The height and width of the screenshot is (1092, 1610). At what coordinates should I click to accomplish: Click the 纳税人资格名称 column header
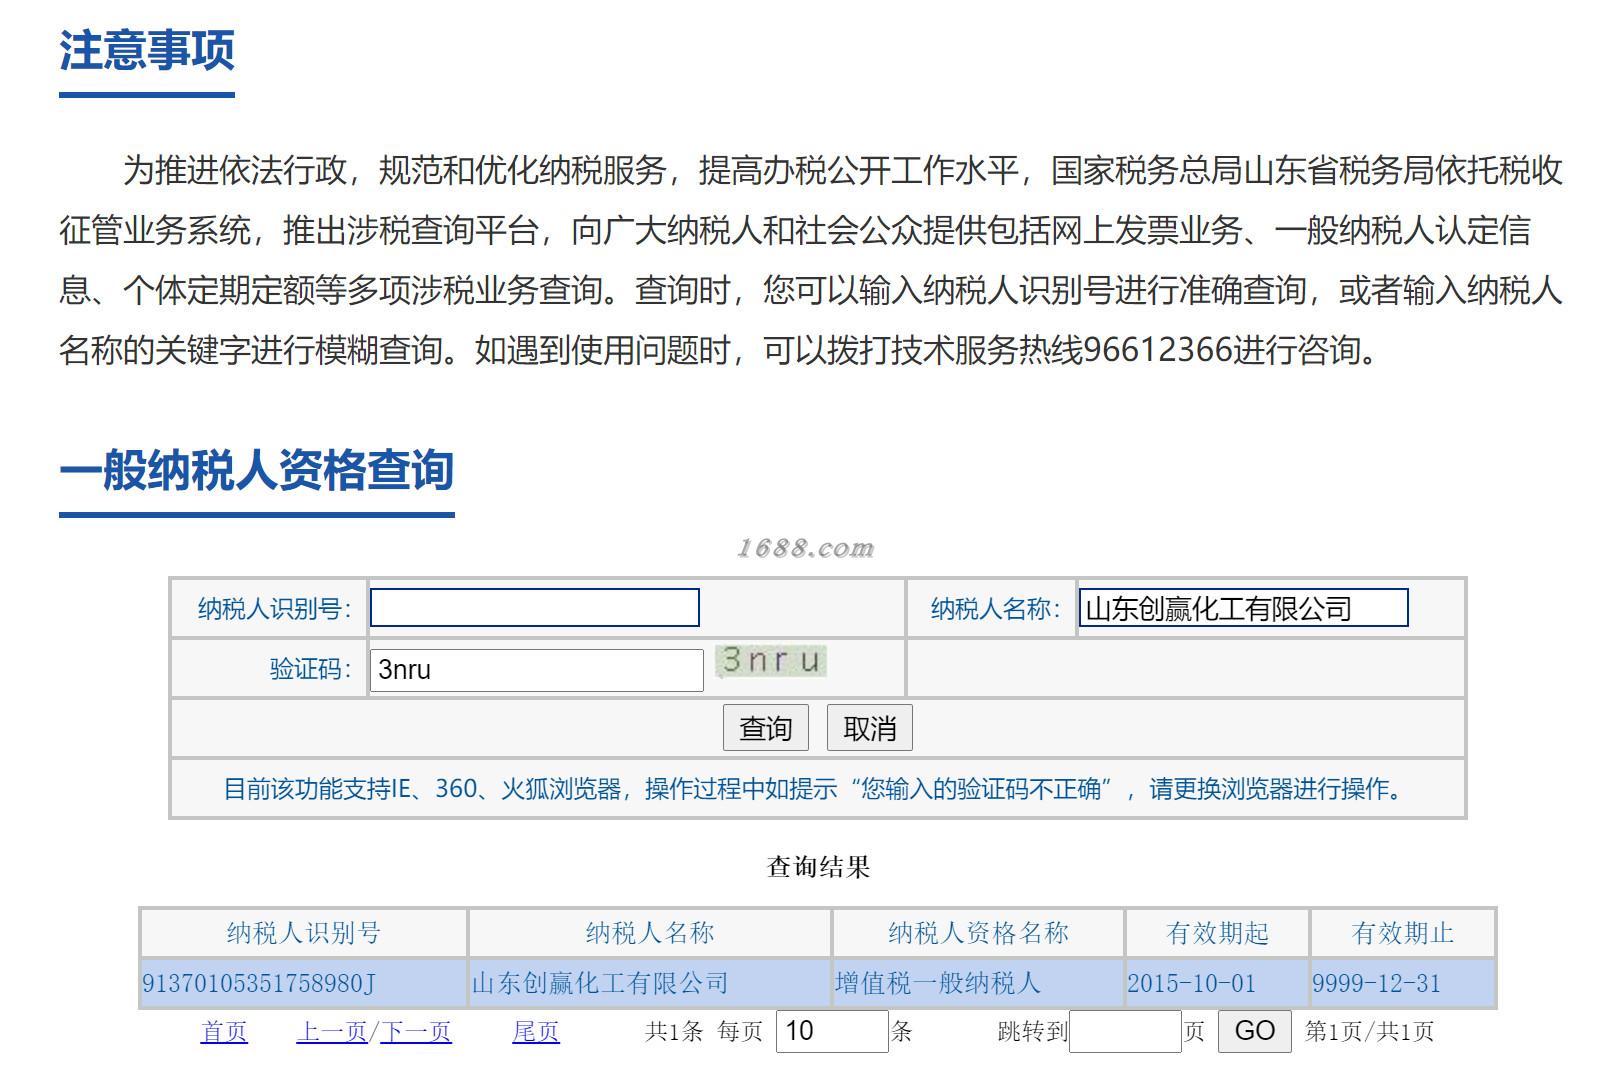(978, 933)
